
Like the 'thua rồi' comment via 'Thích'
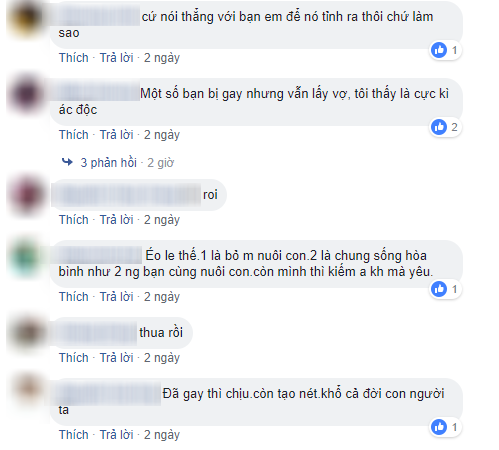(74, 358)
